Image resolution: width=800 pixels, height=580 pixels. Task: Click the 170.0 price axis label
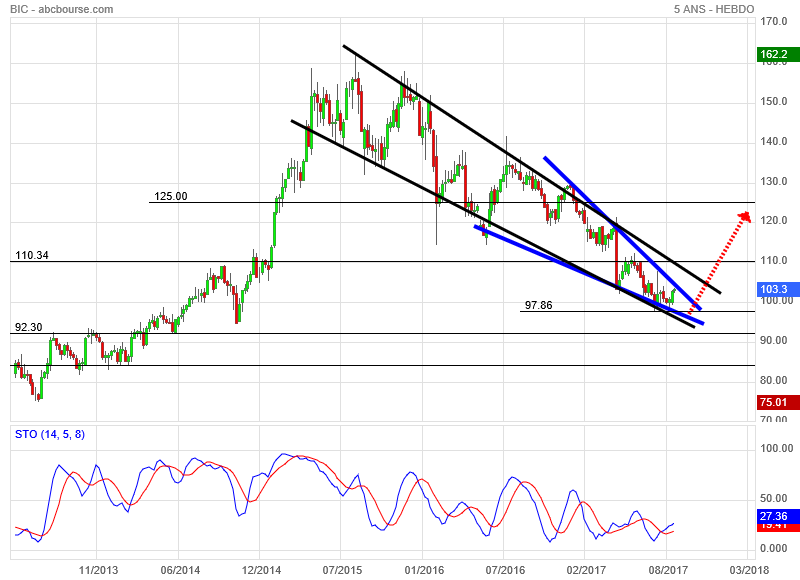[773, 21]
